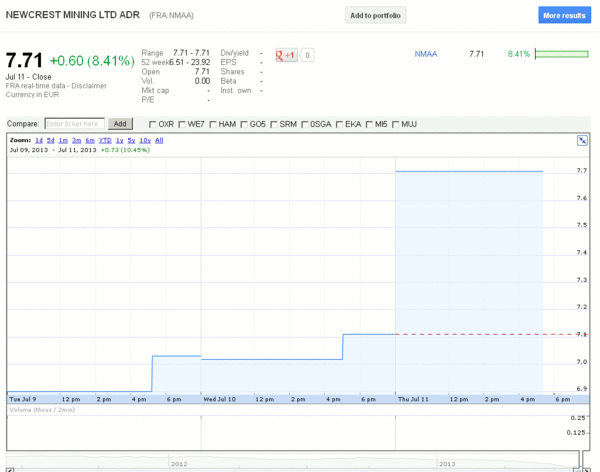Set chart zoom to 5y
Screen dimensions: 600x472
tap(131, 140)
